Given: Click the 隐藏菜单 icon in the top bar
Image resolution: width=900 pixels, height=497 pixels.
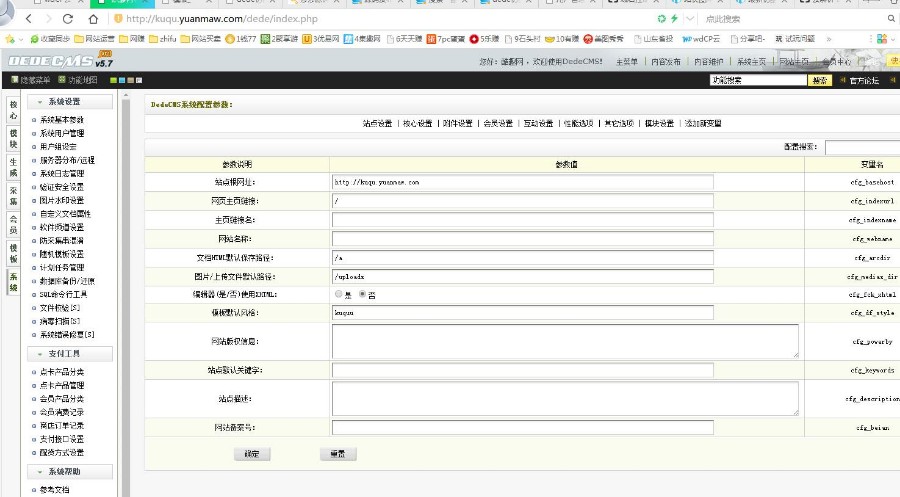Looking at the screenshot, I should click(15, 80).
